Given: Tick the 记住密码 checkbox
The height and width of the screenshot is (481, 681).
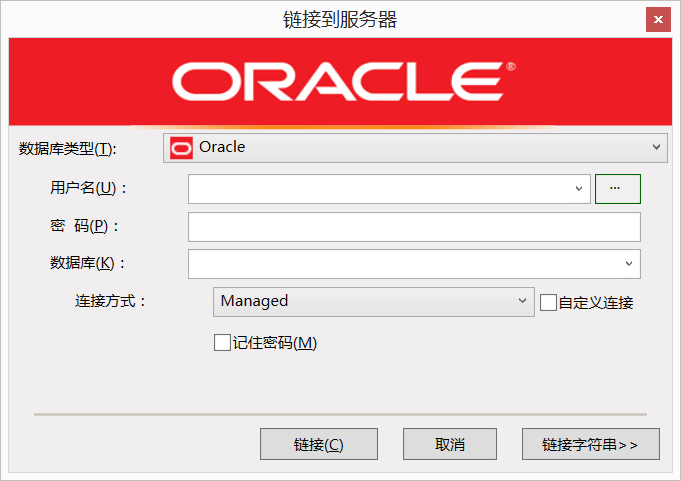Looking at the screenshot, I should tap(222, 343).
